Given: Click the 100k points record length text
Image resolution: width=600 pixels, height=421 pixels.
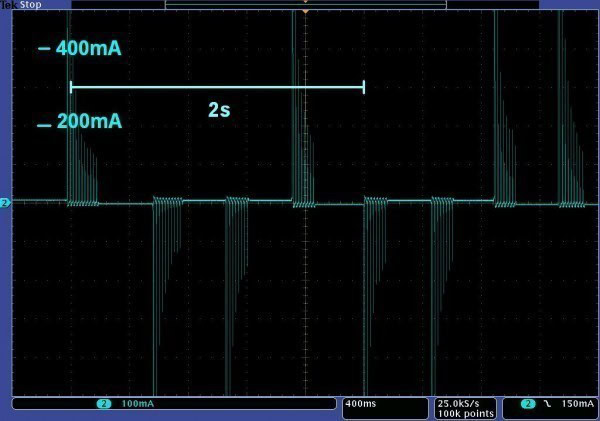Looking at the screenshot, I should [x=466, y=414].
